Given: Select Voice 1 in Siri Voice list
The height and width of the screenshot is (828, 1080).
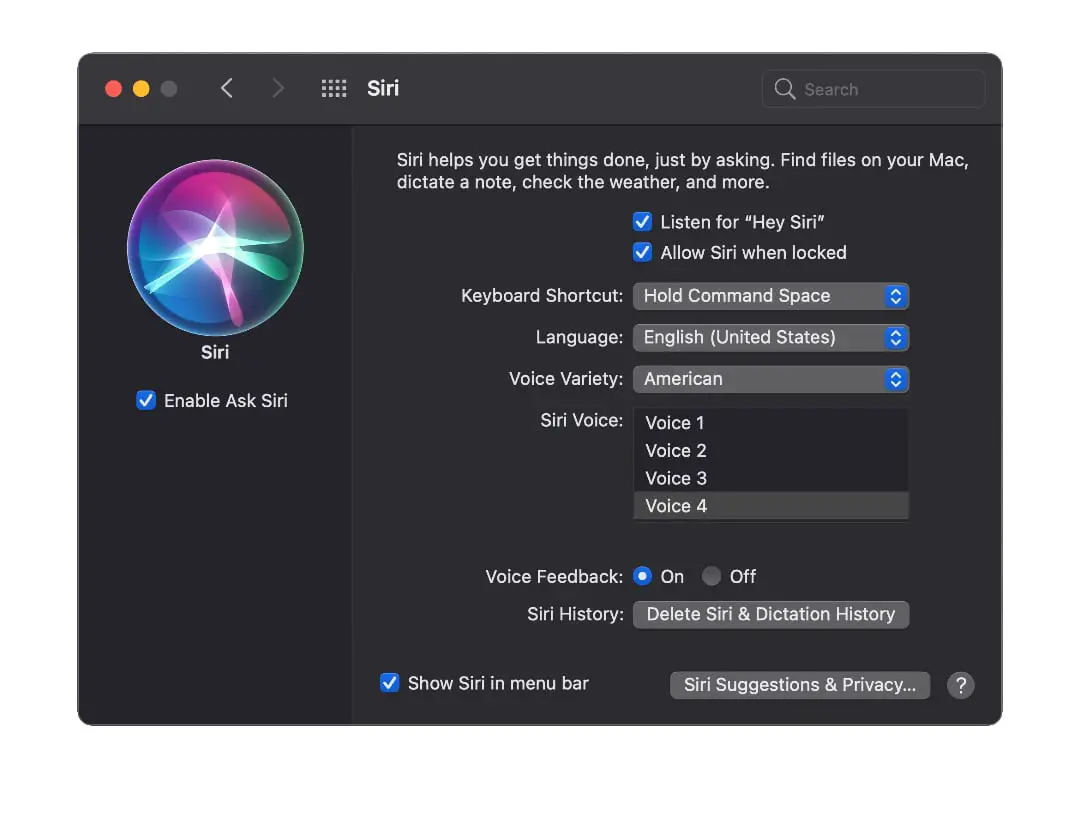Looking at the screenshot, I should [771, 422].
